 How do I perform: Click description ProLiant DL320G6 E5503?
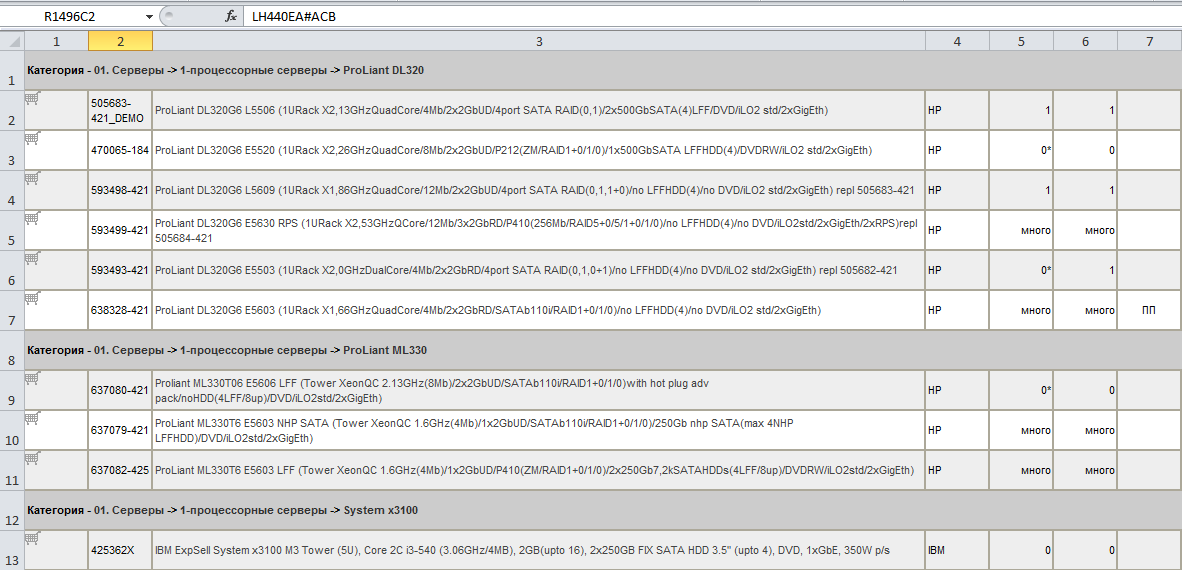pyautogui.click(x=539, y=271)
